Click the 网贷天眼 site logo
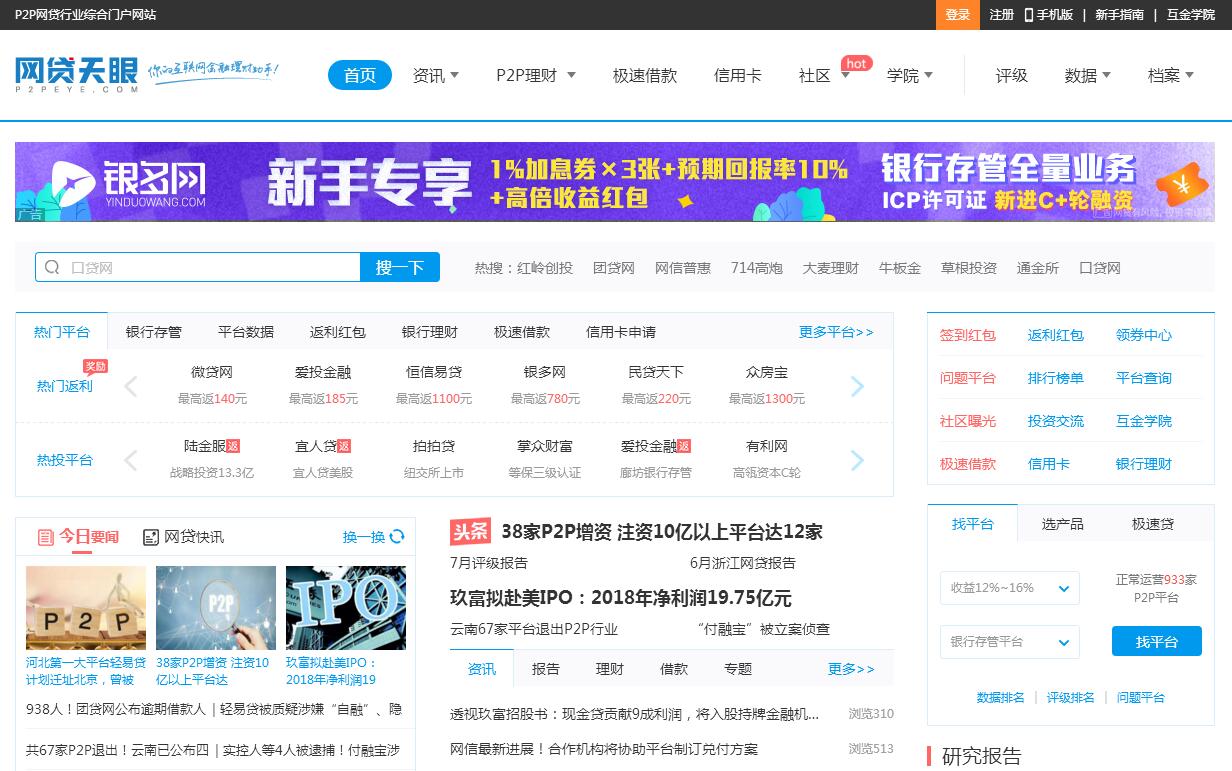1232x771 pixels. (77, 74)
